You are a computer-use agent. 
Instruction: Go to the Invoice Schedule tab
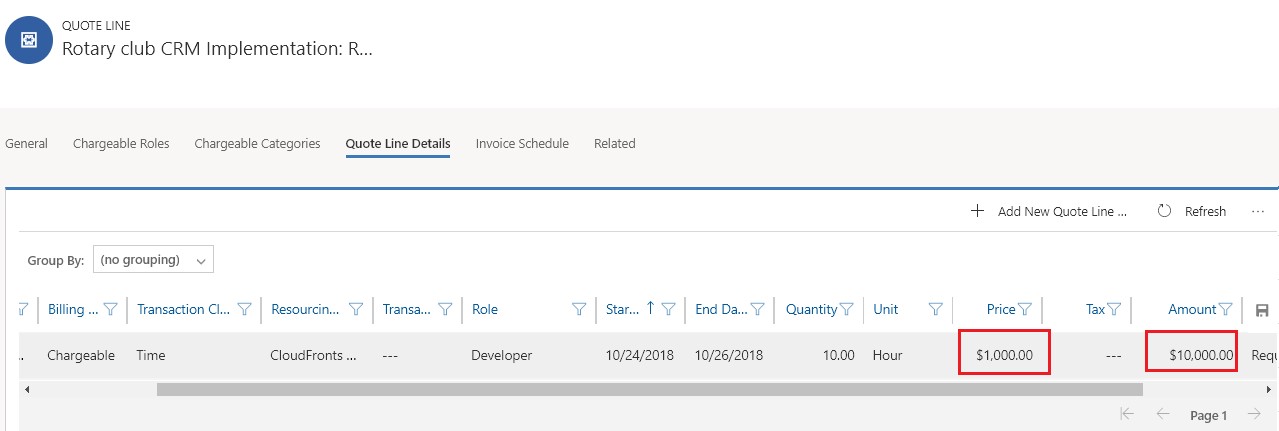[x=522, y=144]
